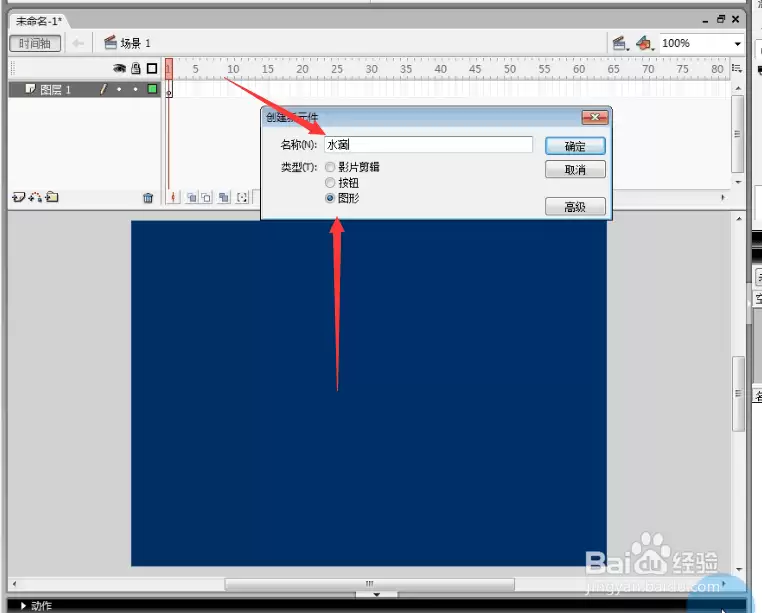Select the 按钮 button type radio
The height and width of the screenshot is (613, 762).
click(330, 182)
